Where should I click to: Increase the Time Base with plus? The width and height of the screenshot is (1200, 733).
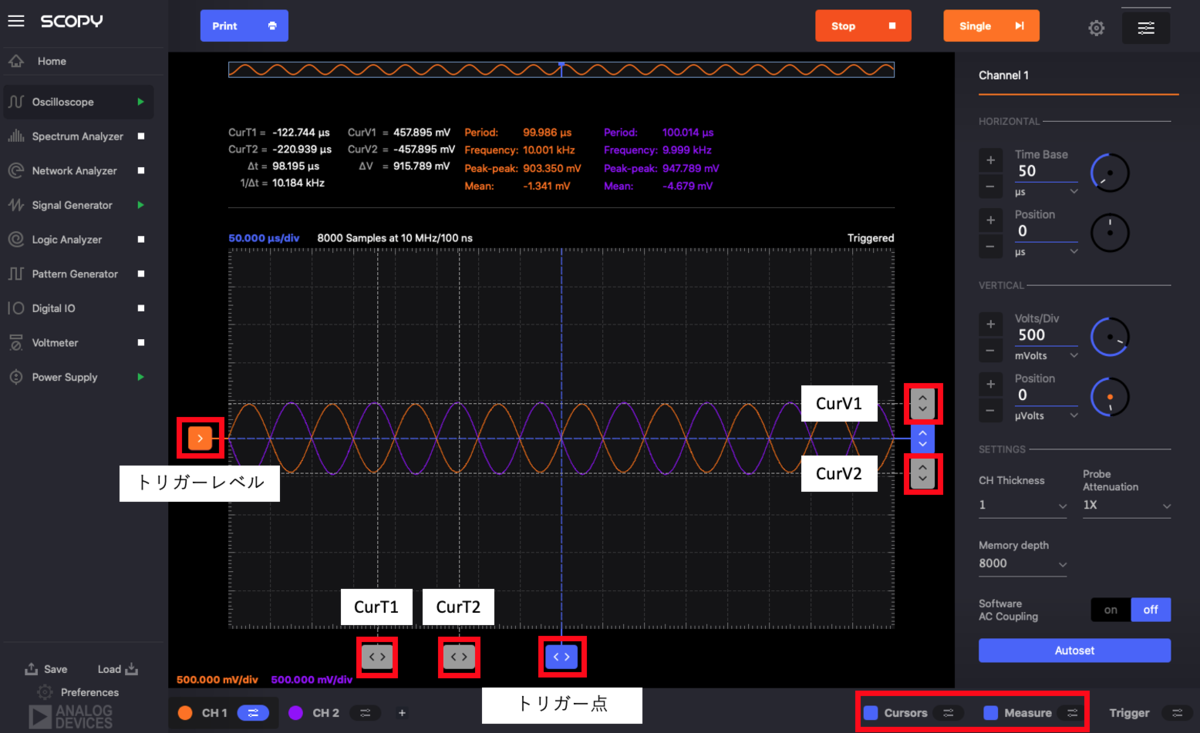pos(991,160)
